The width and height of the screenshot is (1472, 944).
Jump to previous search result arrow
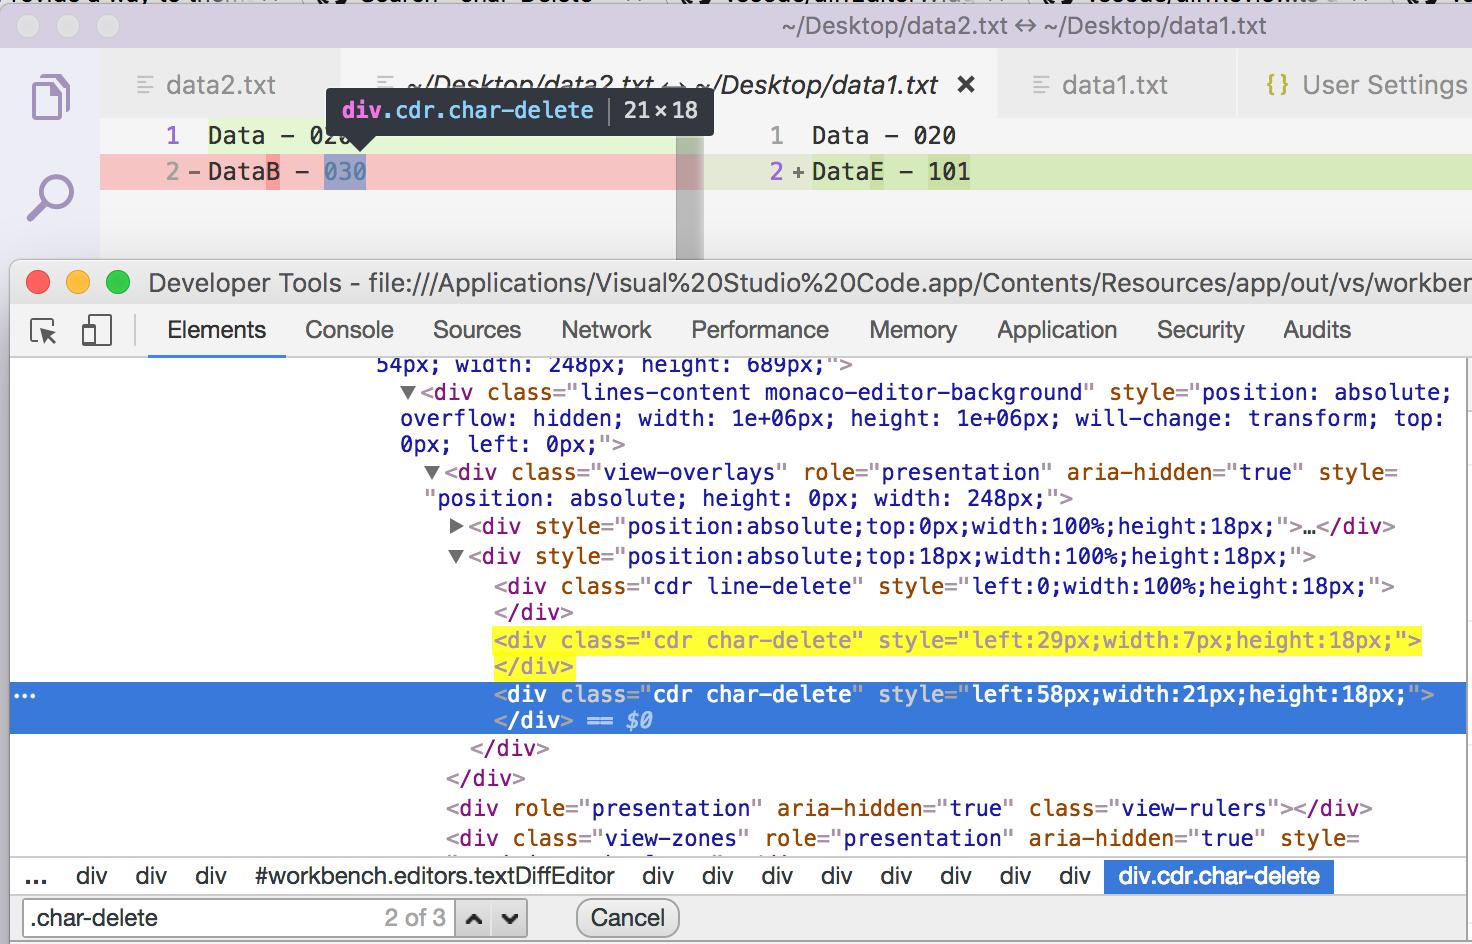(x=475, y=918)
